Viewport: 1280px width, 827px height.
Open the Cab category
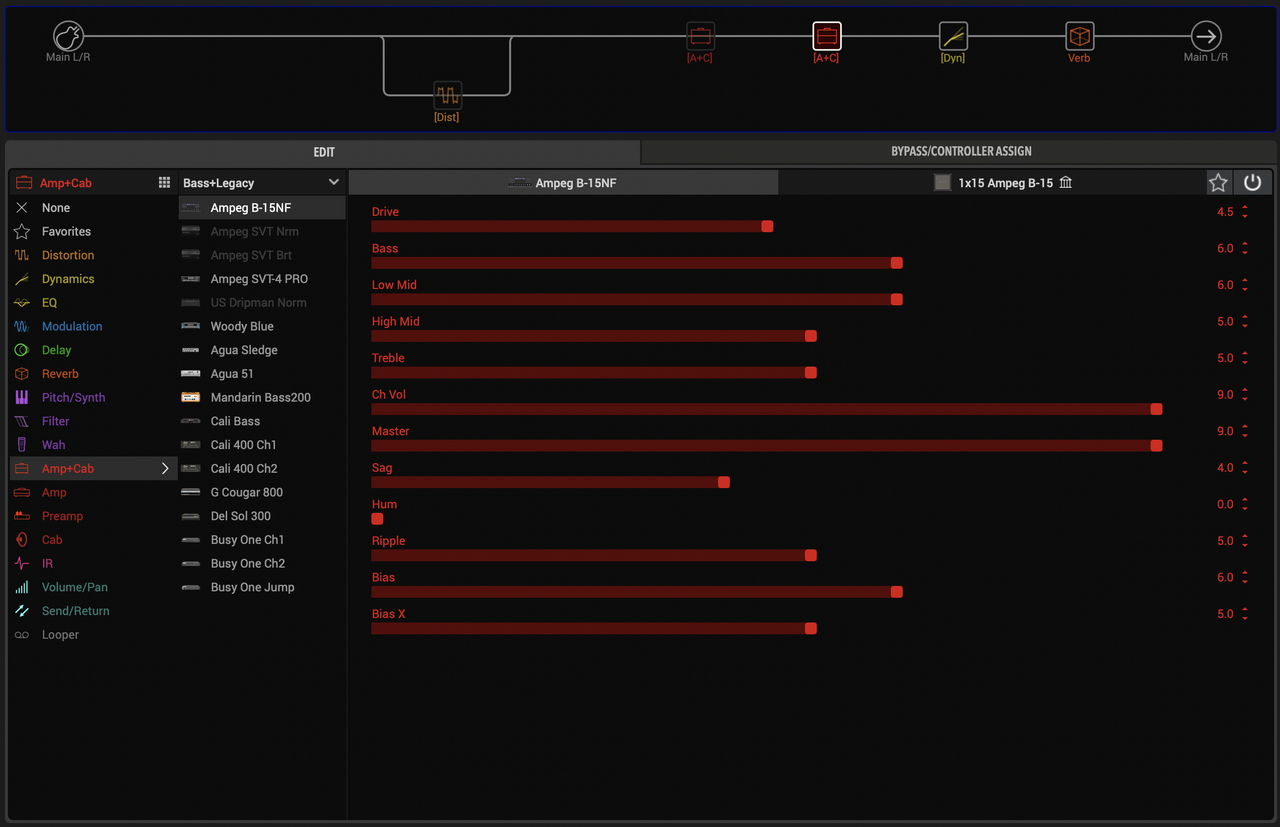click(94, 540)
